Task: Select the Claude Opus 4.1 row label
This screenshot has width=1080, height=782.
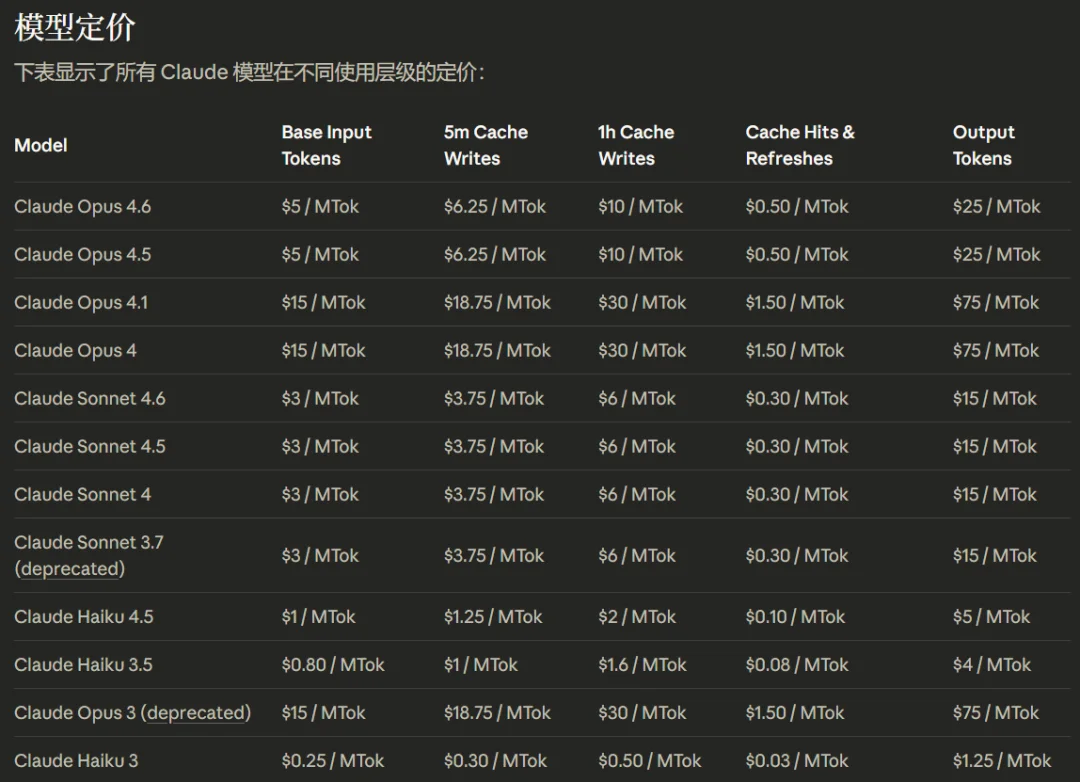Action: (x=81, y=303)
